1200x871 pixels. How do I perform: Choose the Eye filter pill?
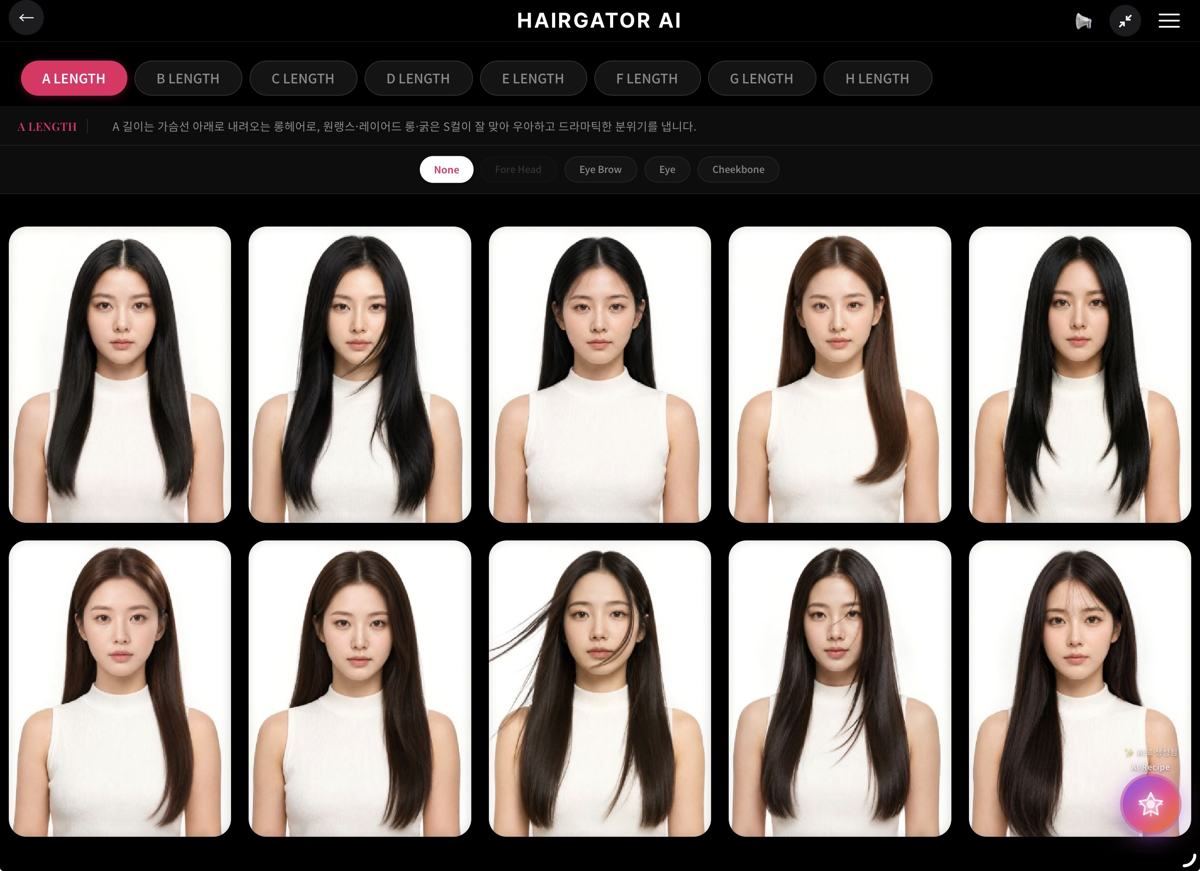tap(667, 169)
